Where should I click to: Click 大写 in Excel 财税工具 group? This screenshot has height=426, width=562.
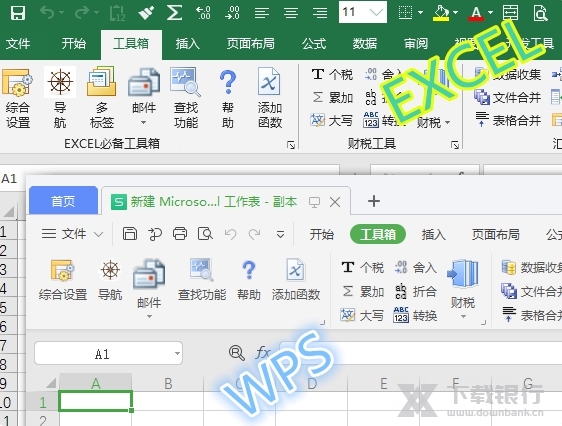point(331,120)
